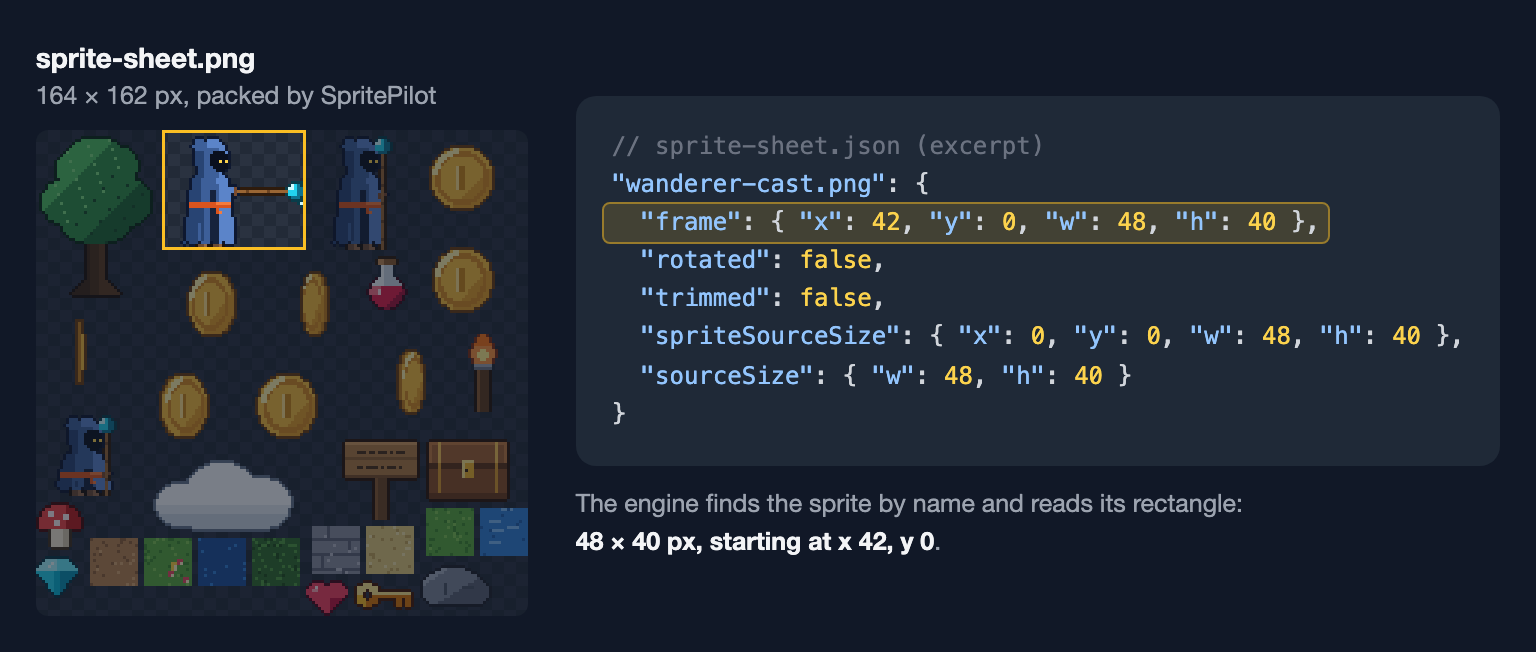The height and width of the screenshot is (652, 1536).
Task: Click the burning torch sprite
Action: click(482, 372)
